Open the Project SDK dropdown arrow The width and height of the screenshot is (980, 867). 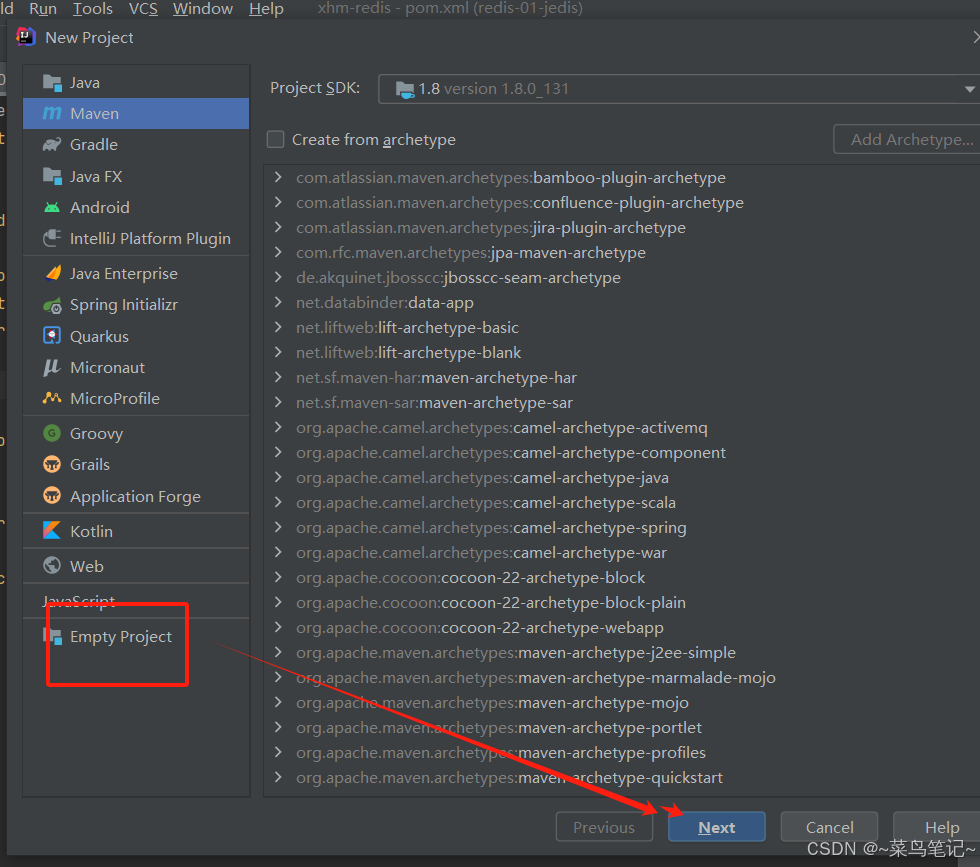pyautogui.click(x=969, y=89)
